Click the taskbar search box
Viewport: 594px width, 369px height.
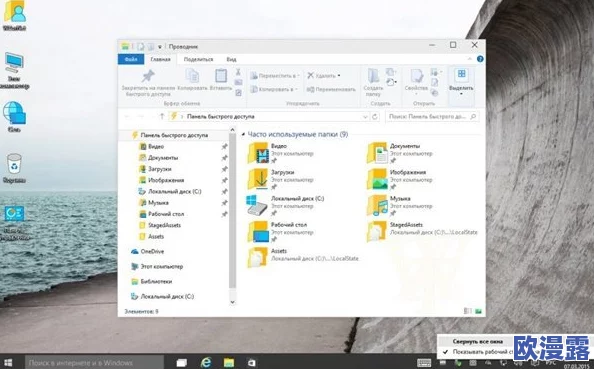pos(95,363)
